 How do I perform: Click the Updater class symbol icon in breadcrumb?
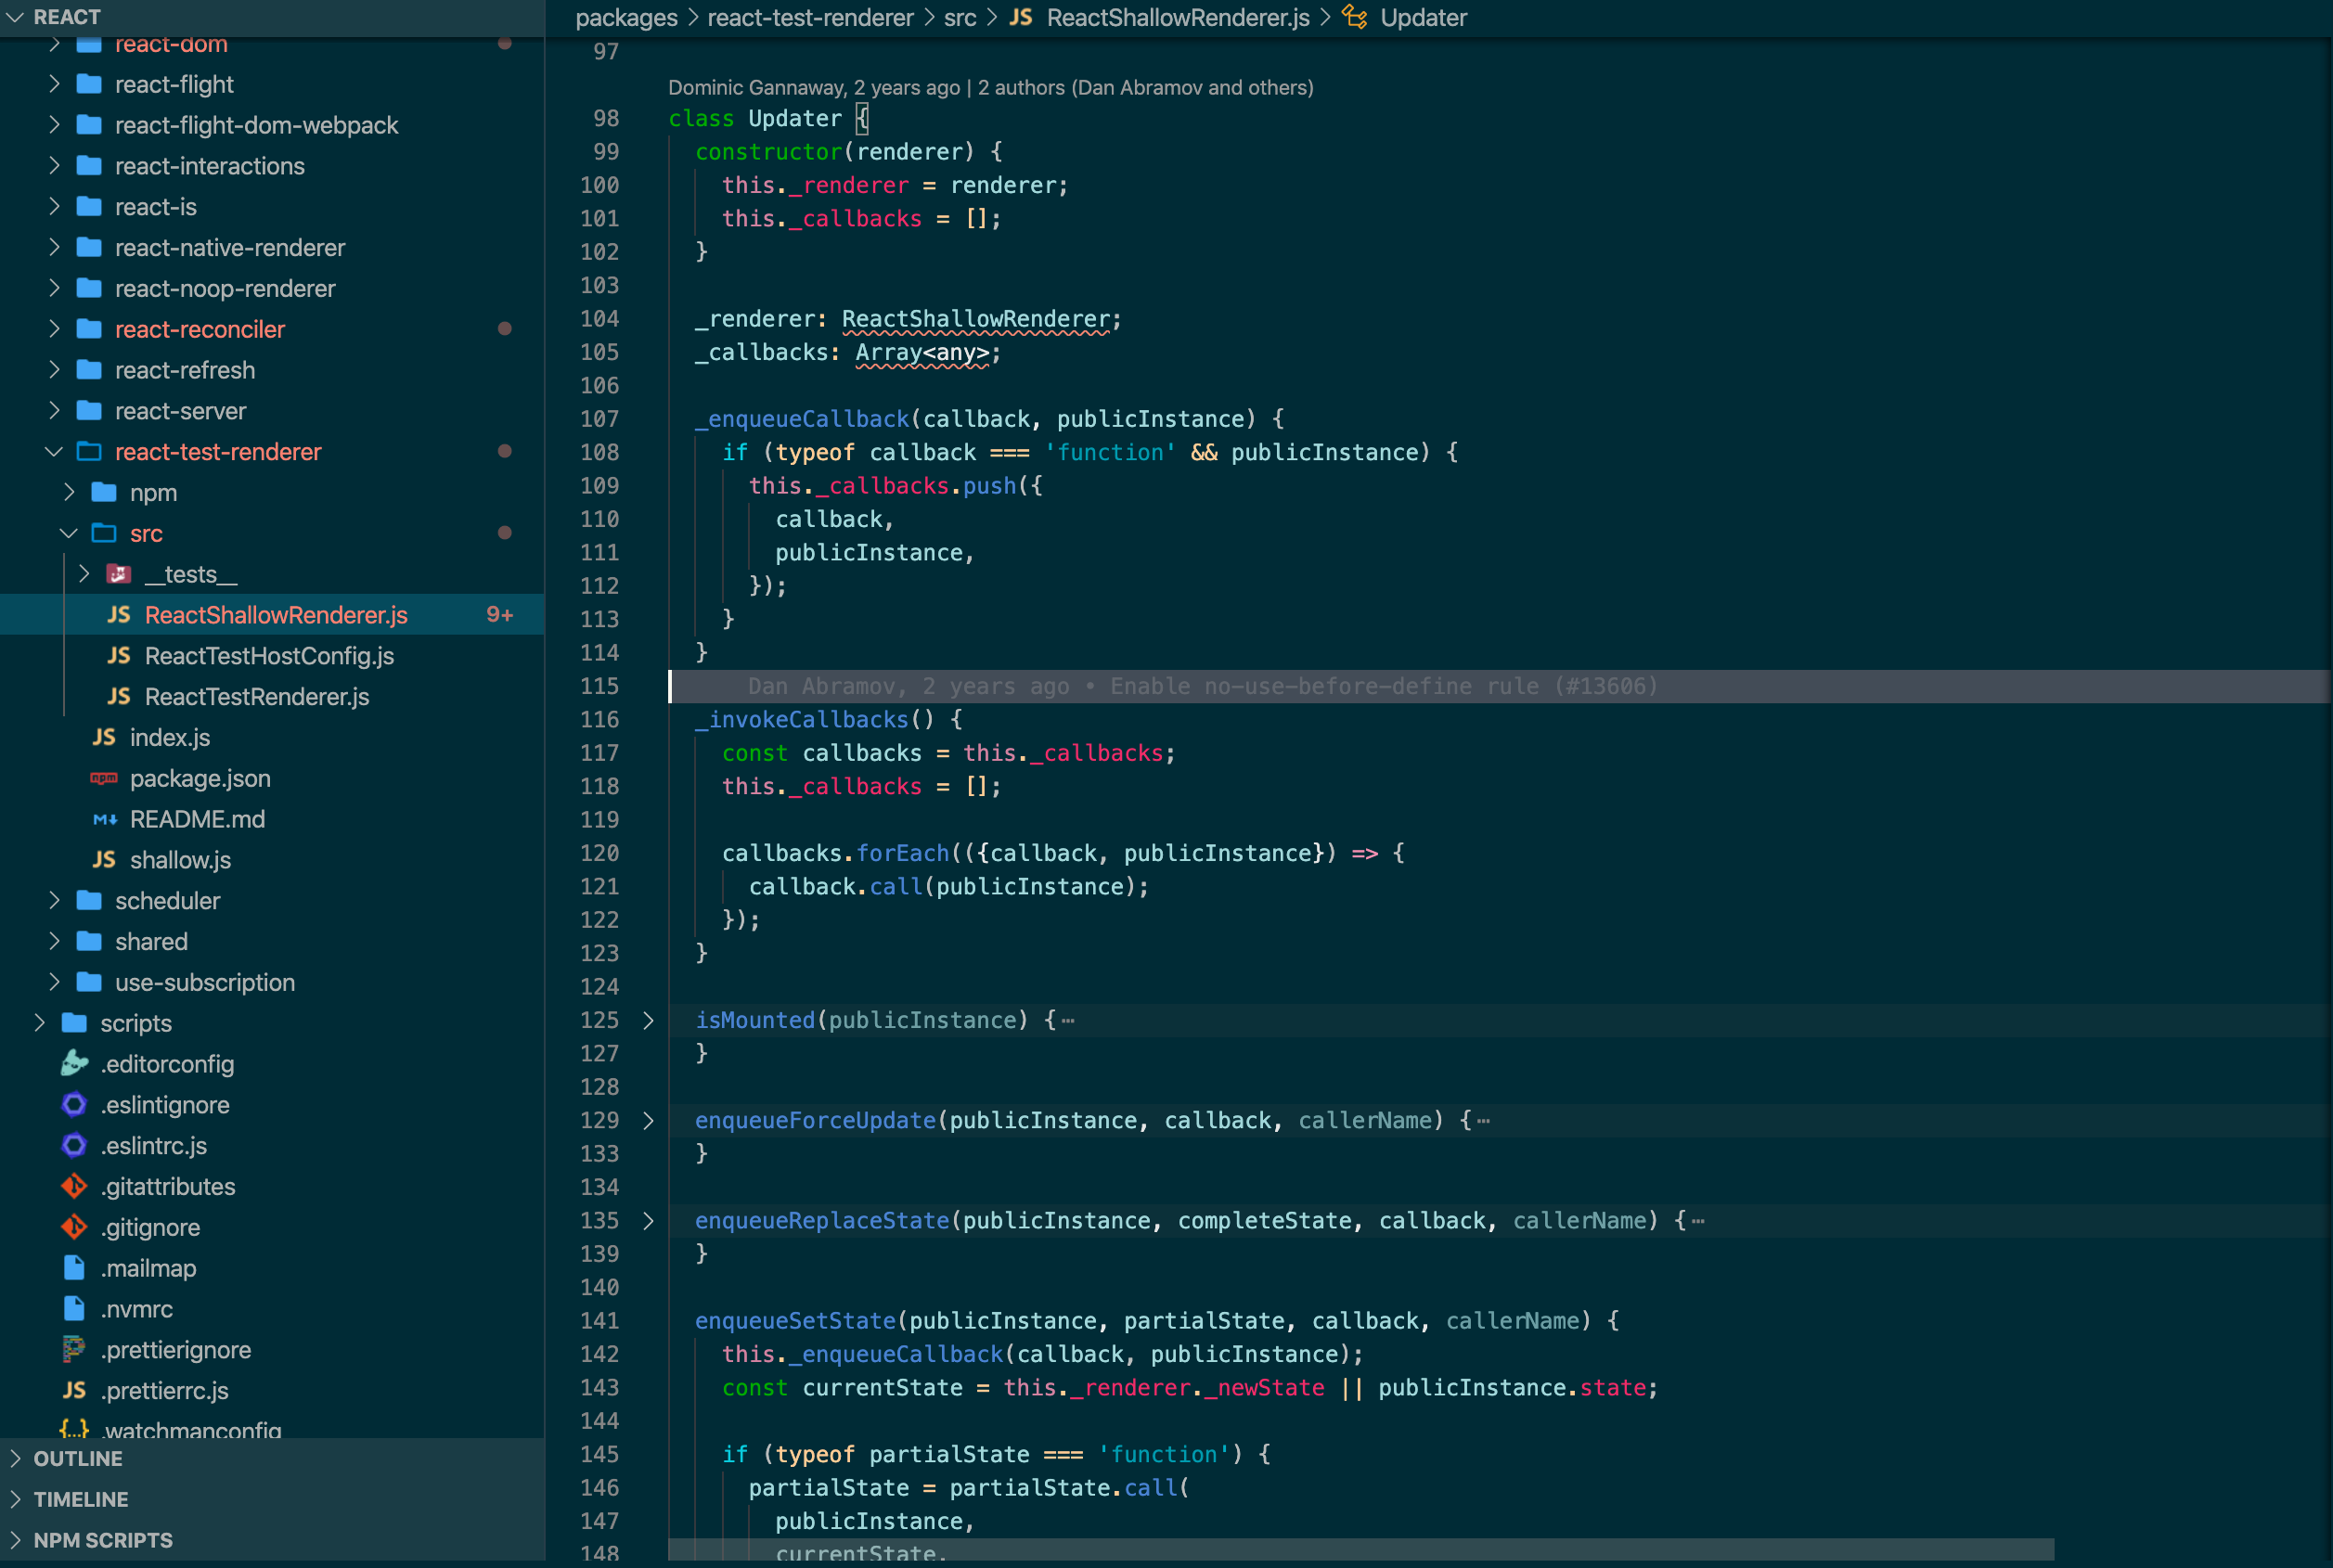click(x=1354, y=17)
